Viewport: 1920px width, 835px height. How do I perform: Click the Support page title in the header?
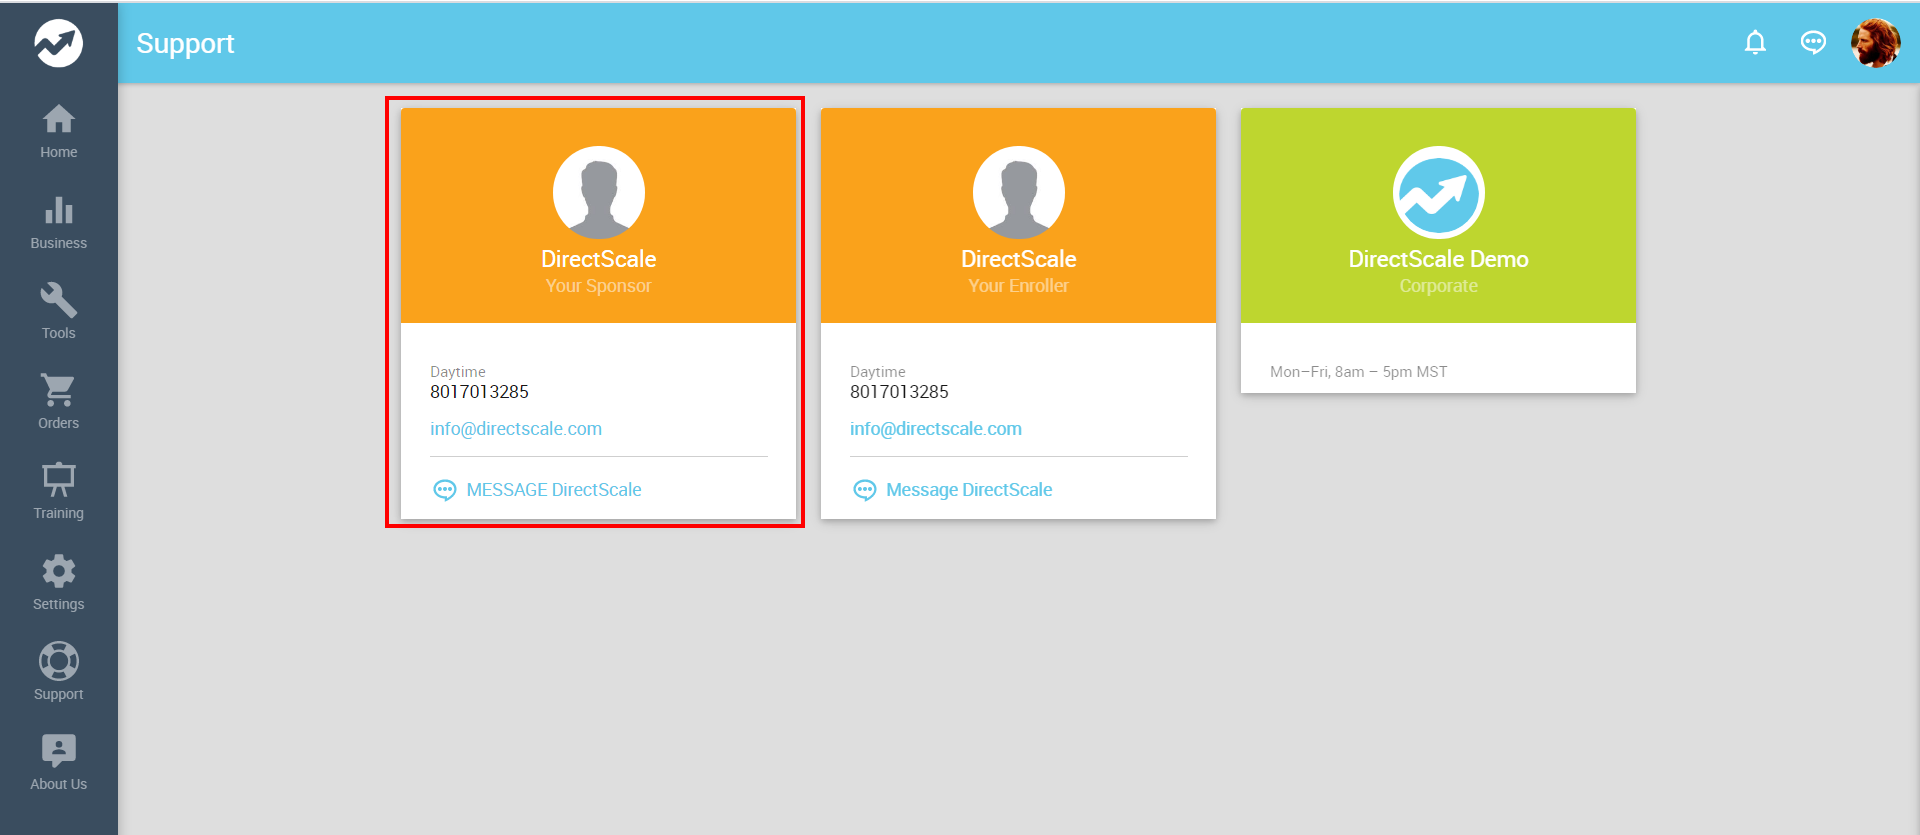click(x=185, y=43)
